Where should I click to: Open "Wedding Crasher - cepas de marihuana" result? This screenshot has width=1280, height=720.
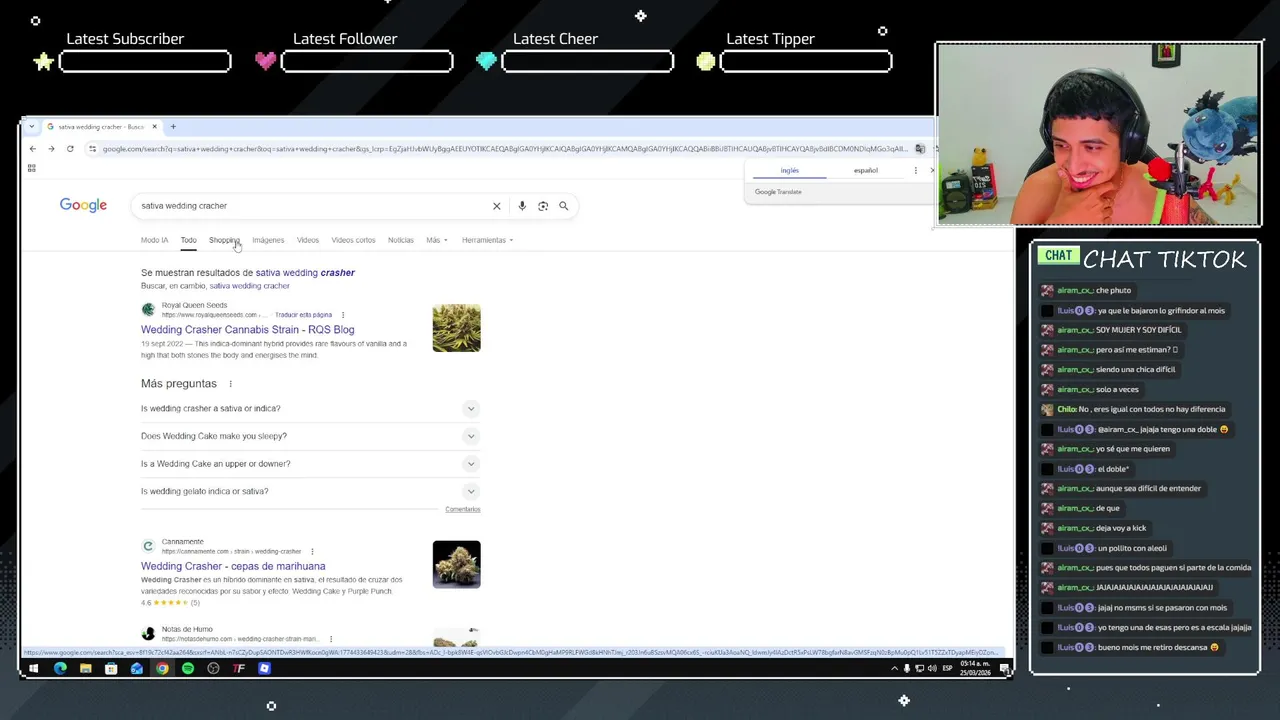point(233,566)
